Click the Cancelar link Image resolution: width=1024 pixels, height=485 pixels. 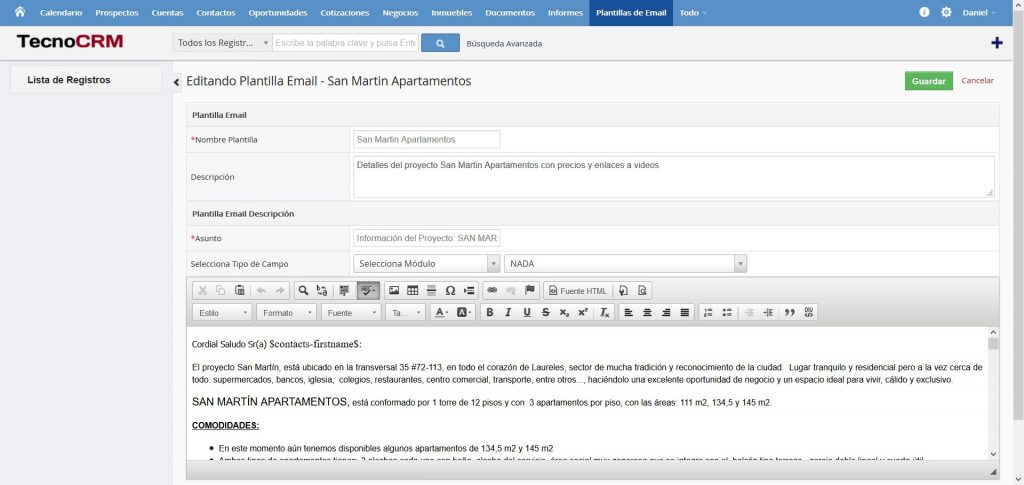977,81
